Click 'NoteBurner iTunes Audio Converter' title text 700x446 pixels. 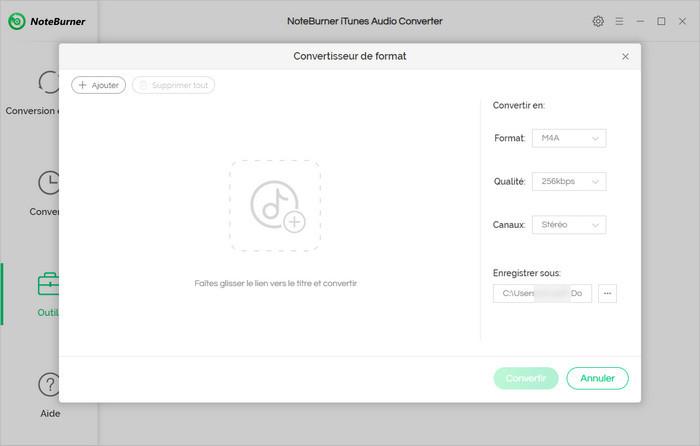tap(364, 21)
